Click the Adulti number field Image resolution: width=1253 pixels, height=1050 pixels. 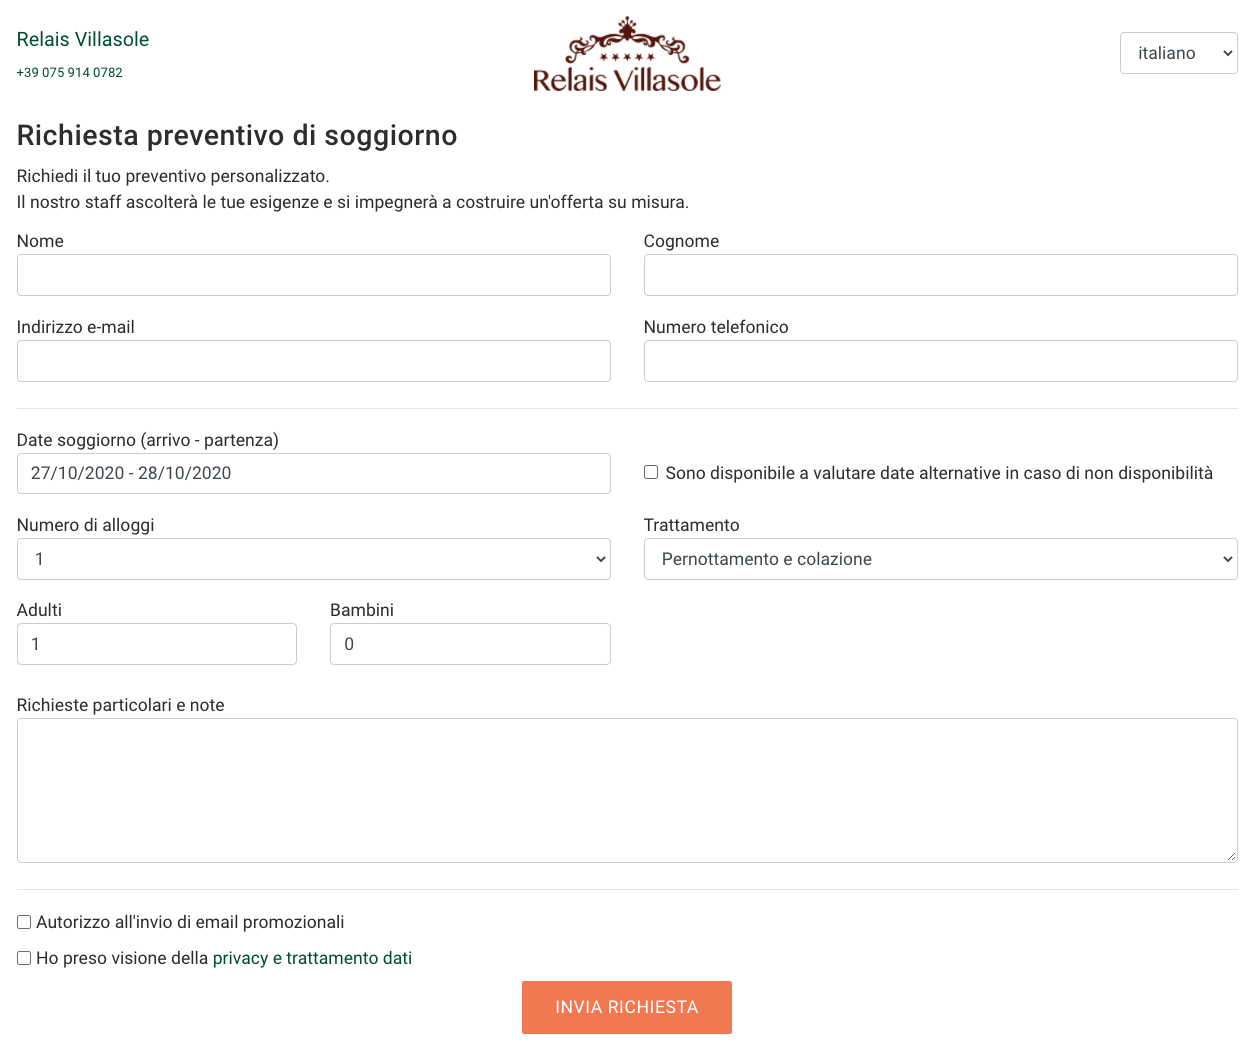157,644
